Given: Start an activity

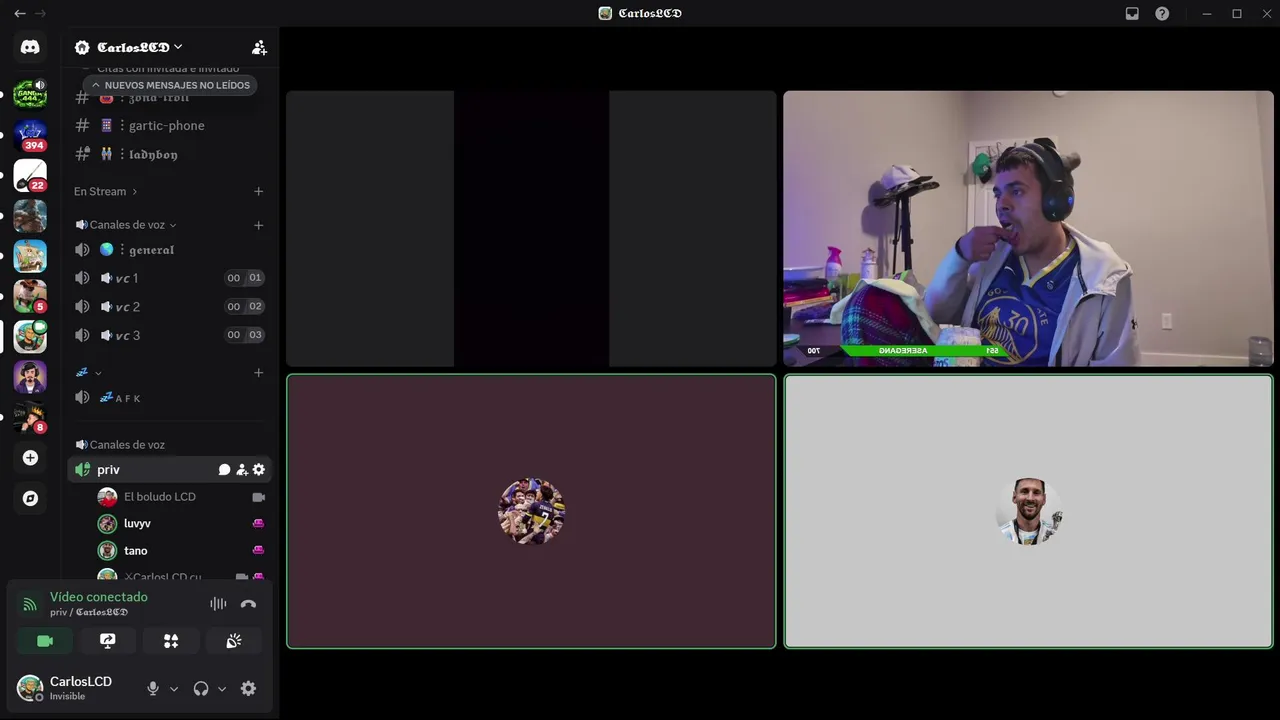Looking at the screenshot, I should click(x=171, y=641).
